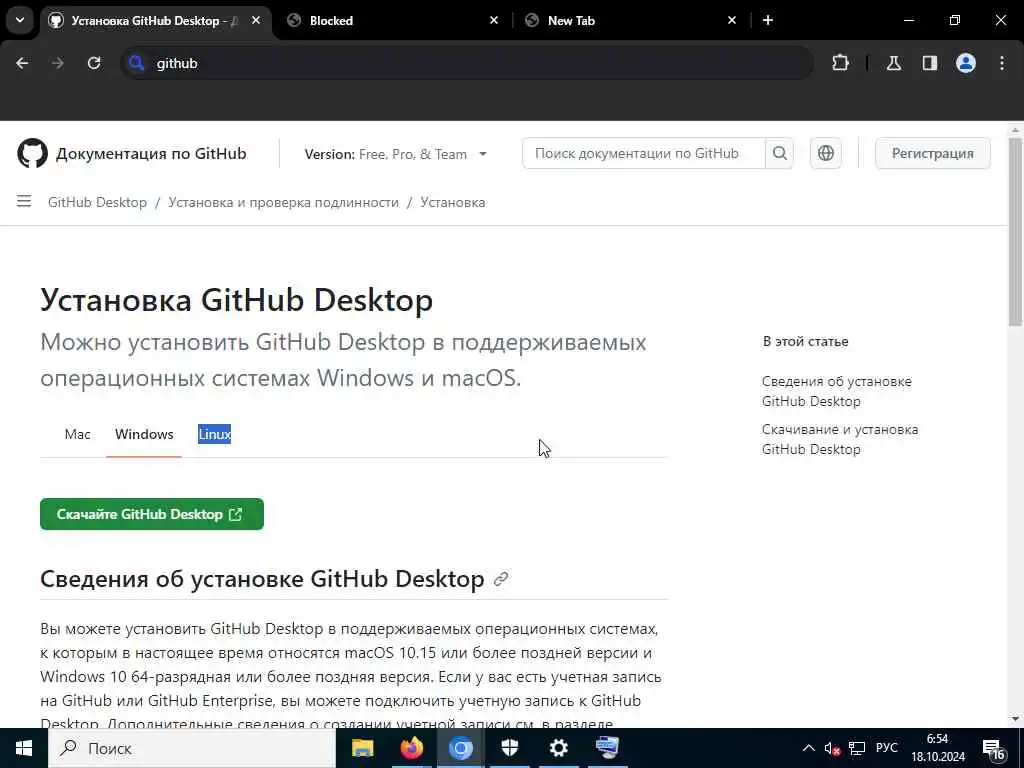Image resolution: width=1024 pixels, height=768 pixels.
Task: Open the browser extensions puzzle icon
Action: point(840,63)
